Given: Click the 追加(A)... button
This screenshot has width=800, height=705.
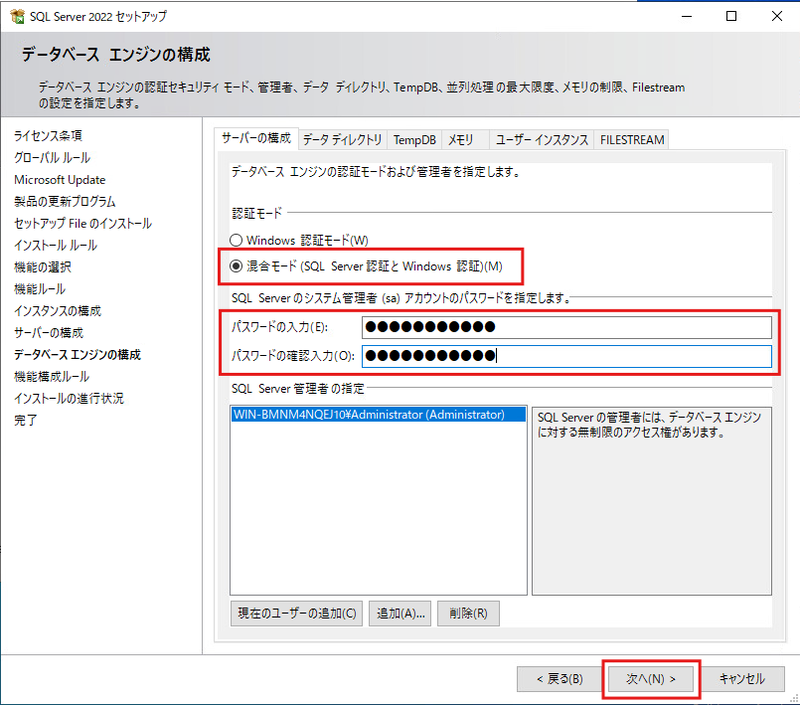Looking at the screenshot, I should click(x=401, y=613).
